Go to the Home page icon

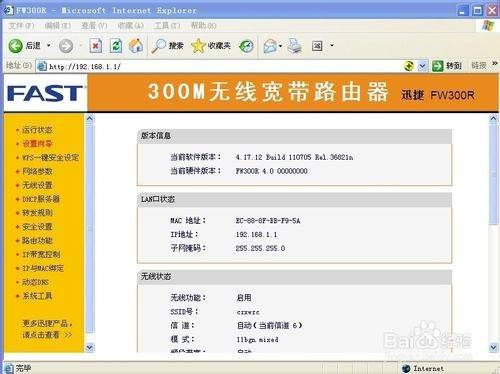tap(136, 46)
